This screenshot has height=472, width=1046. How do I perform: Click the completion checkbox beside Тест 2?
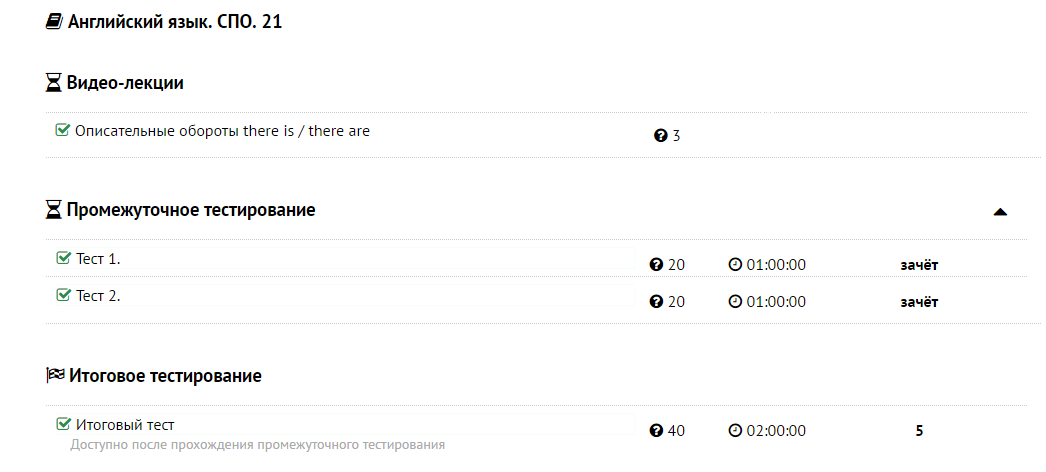click(63, 295)
